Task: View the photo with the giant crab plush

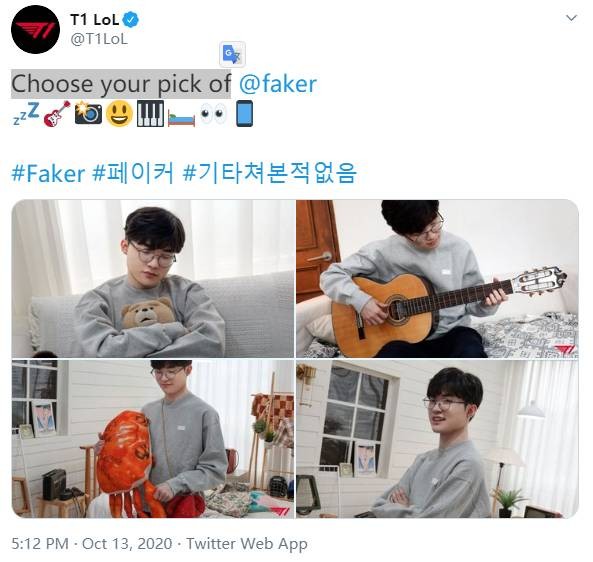Action: click(x=153, y=439)
